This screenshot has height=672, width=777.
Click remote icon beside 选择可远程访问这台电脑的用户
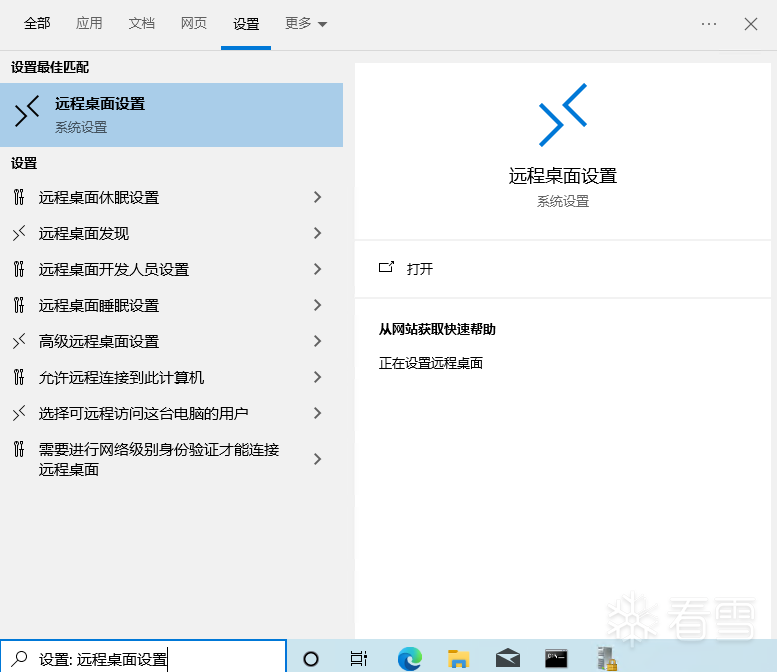[x=19, y=413]
